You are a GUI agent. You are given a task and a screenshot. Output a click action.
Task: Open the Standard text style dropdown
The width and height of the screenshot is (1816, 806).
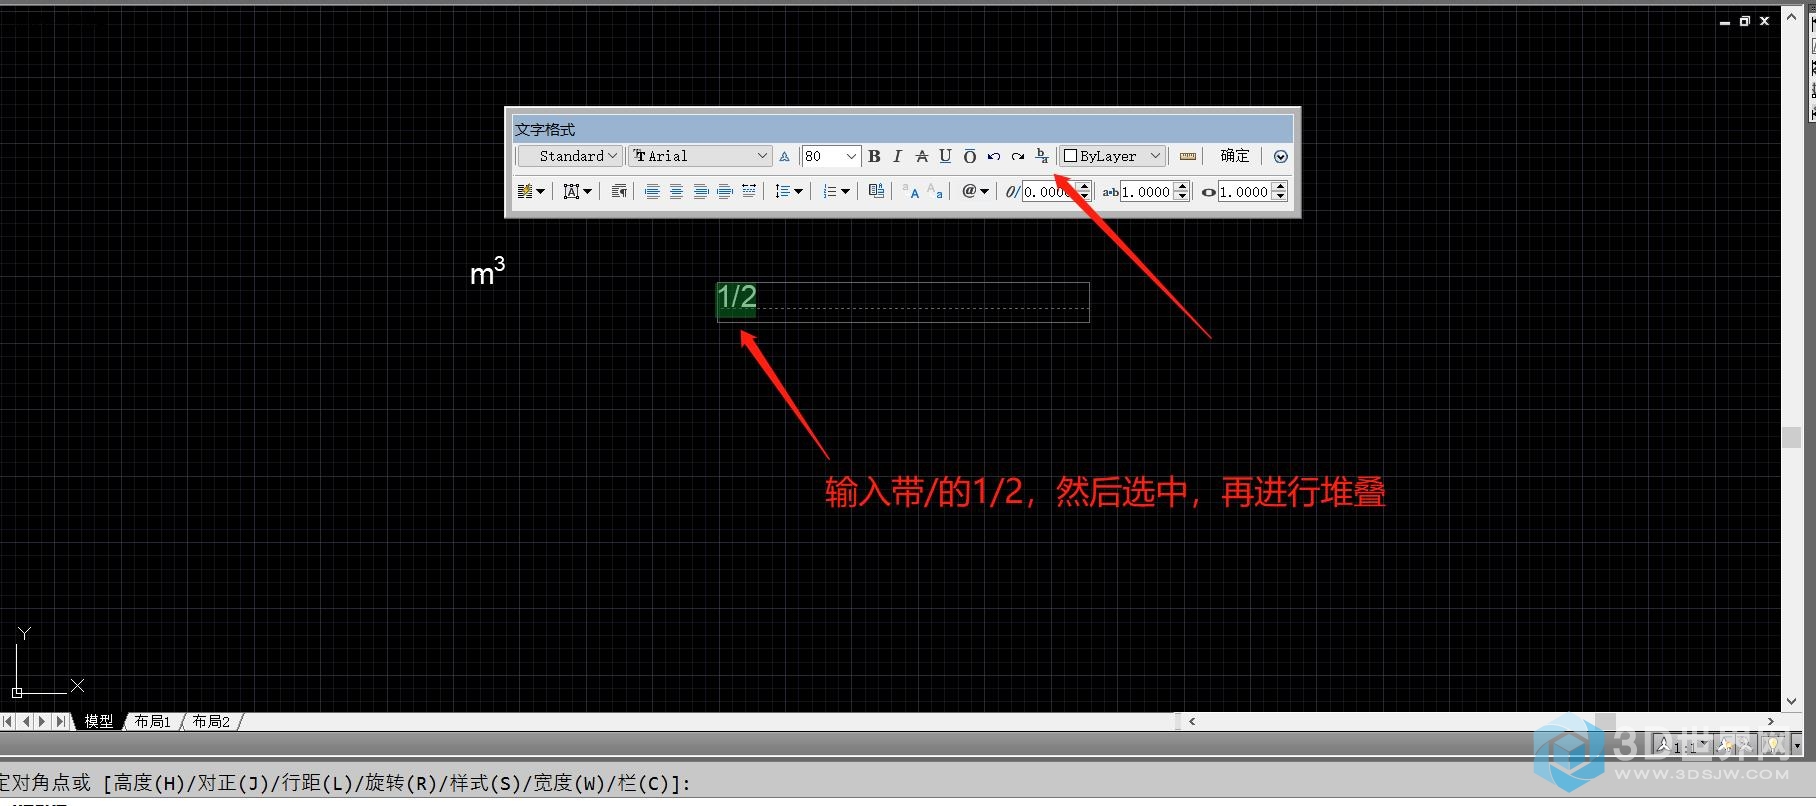pyautogui.click(x=570, y=156)
